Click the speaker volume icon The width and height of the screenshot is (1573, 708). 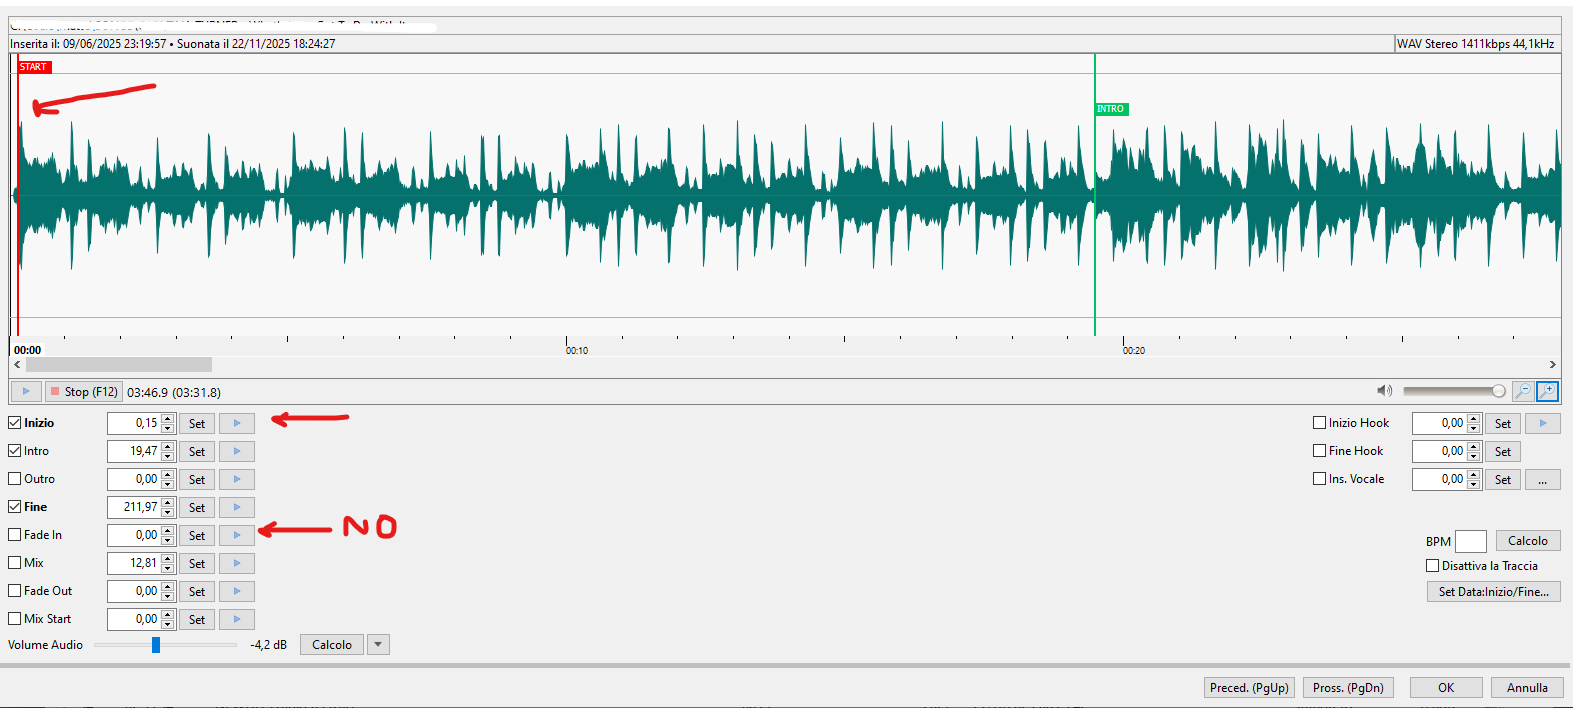pyautogui.click(x=1384, y=391)
